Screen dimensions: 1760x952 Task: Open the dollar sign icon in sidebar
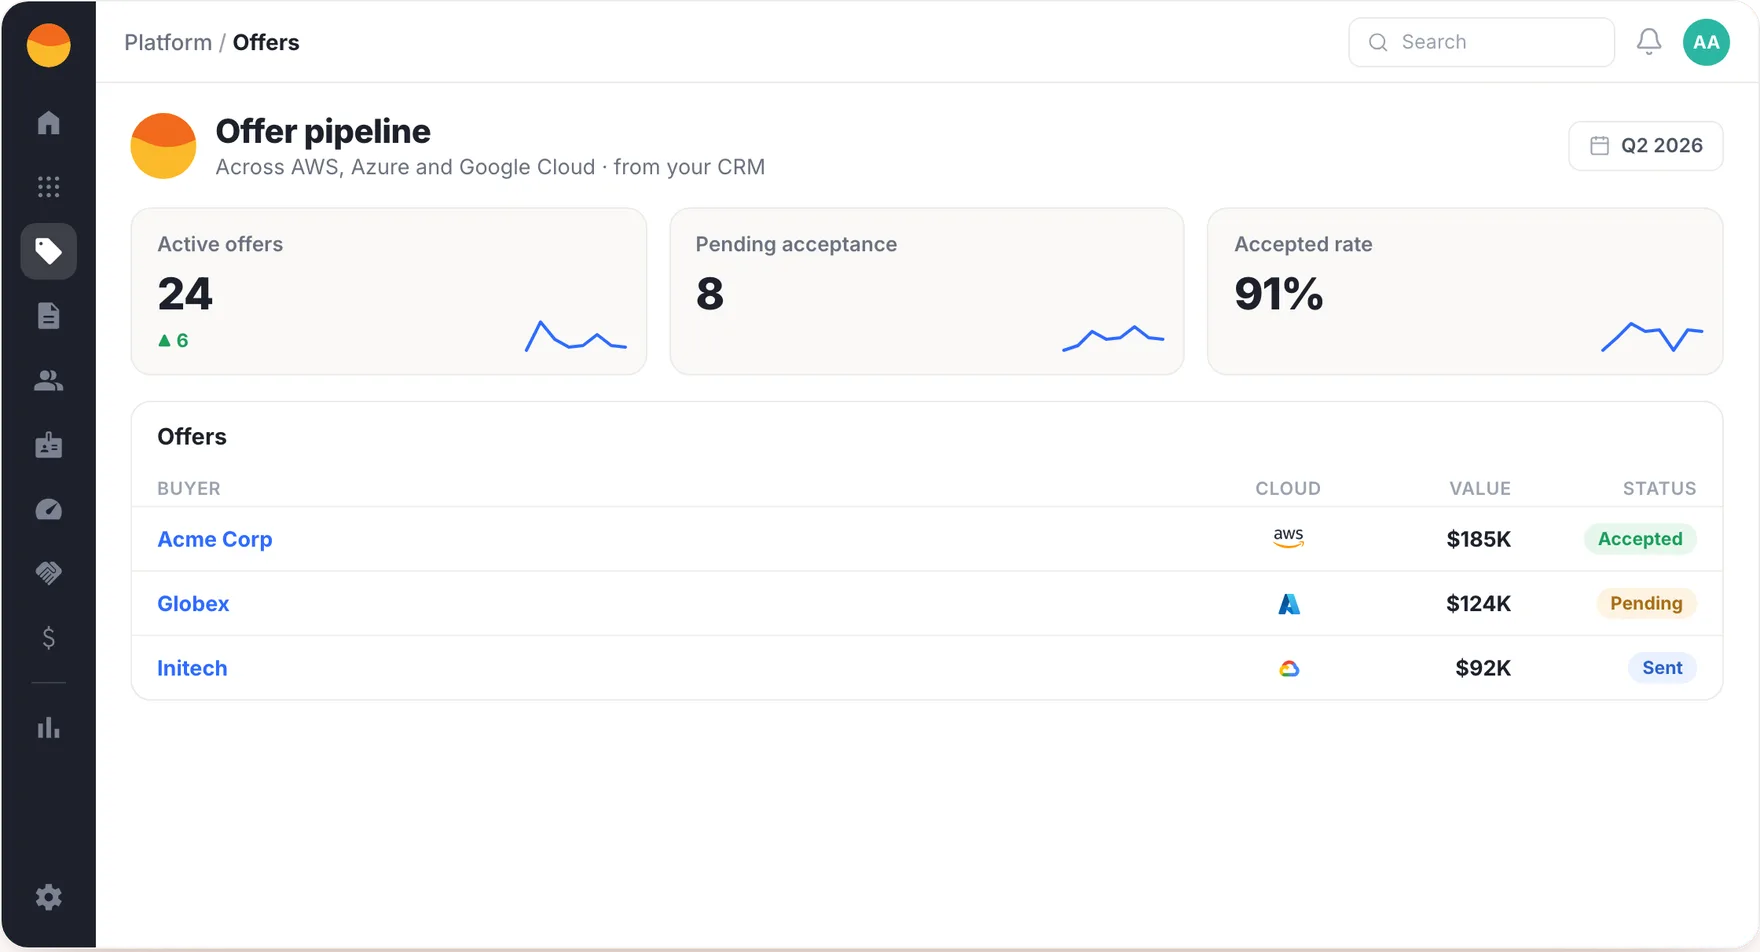click(48, 638)
